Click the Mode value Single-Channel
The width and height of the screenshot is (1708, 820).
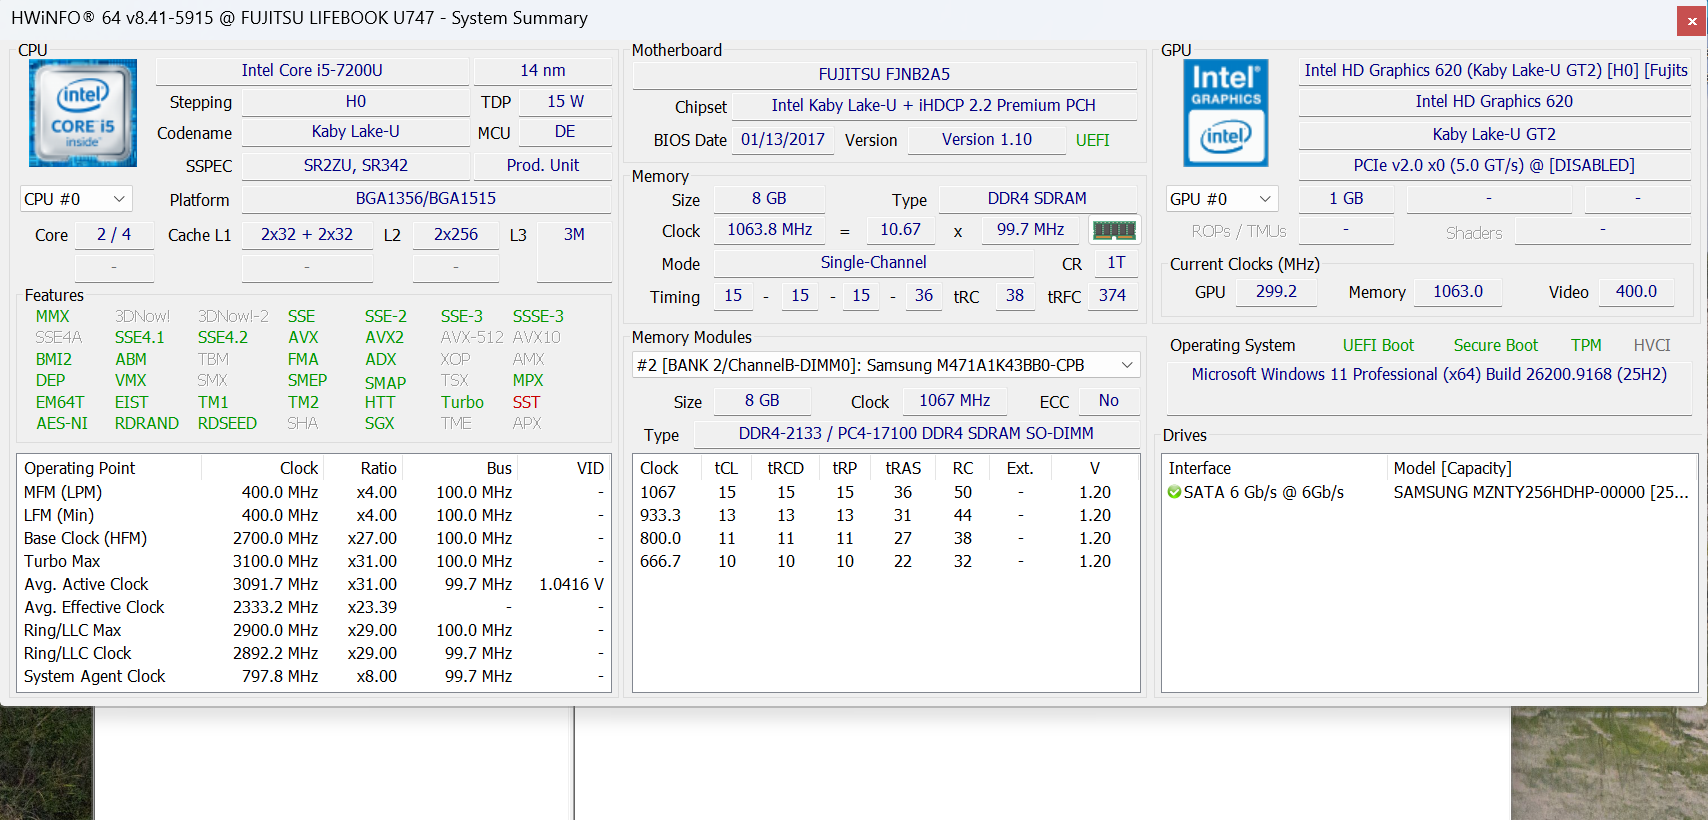(x=874, y=262)
